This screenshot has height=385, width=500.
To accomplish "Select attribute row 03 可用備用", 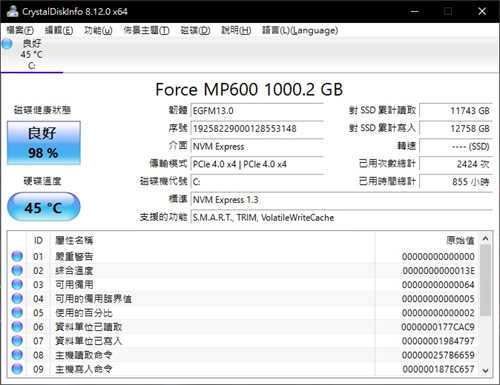I will coord(244,284).
